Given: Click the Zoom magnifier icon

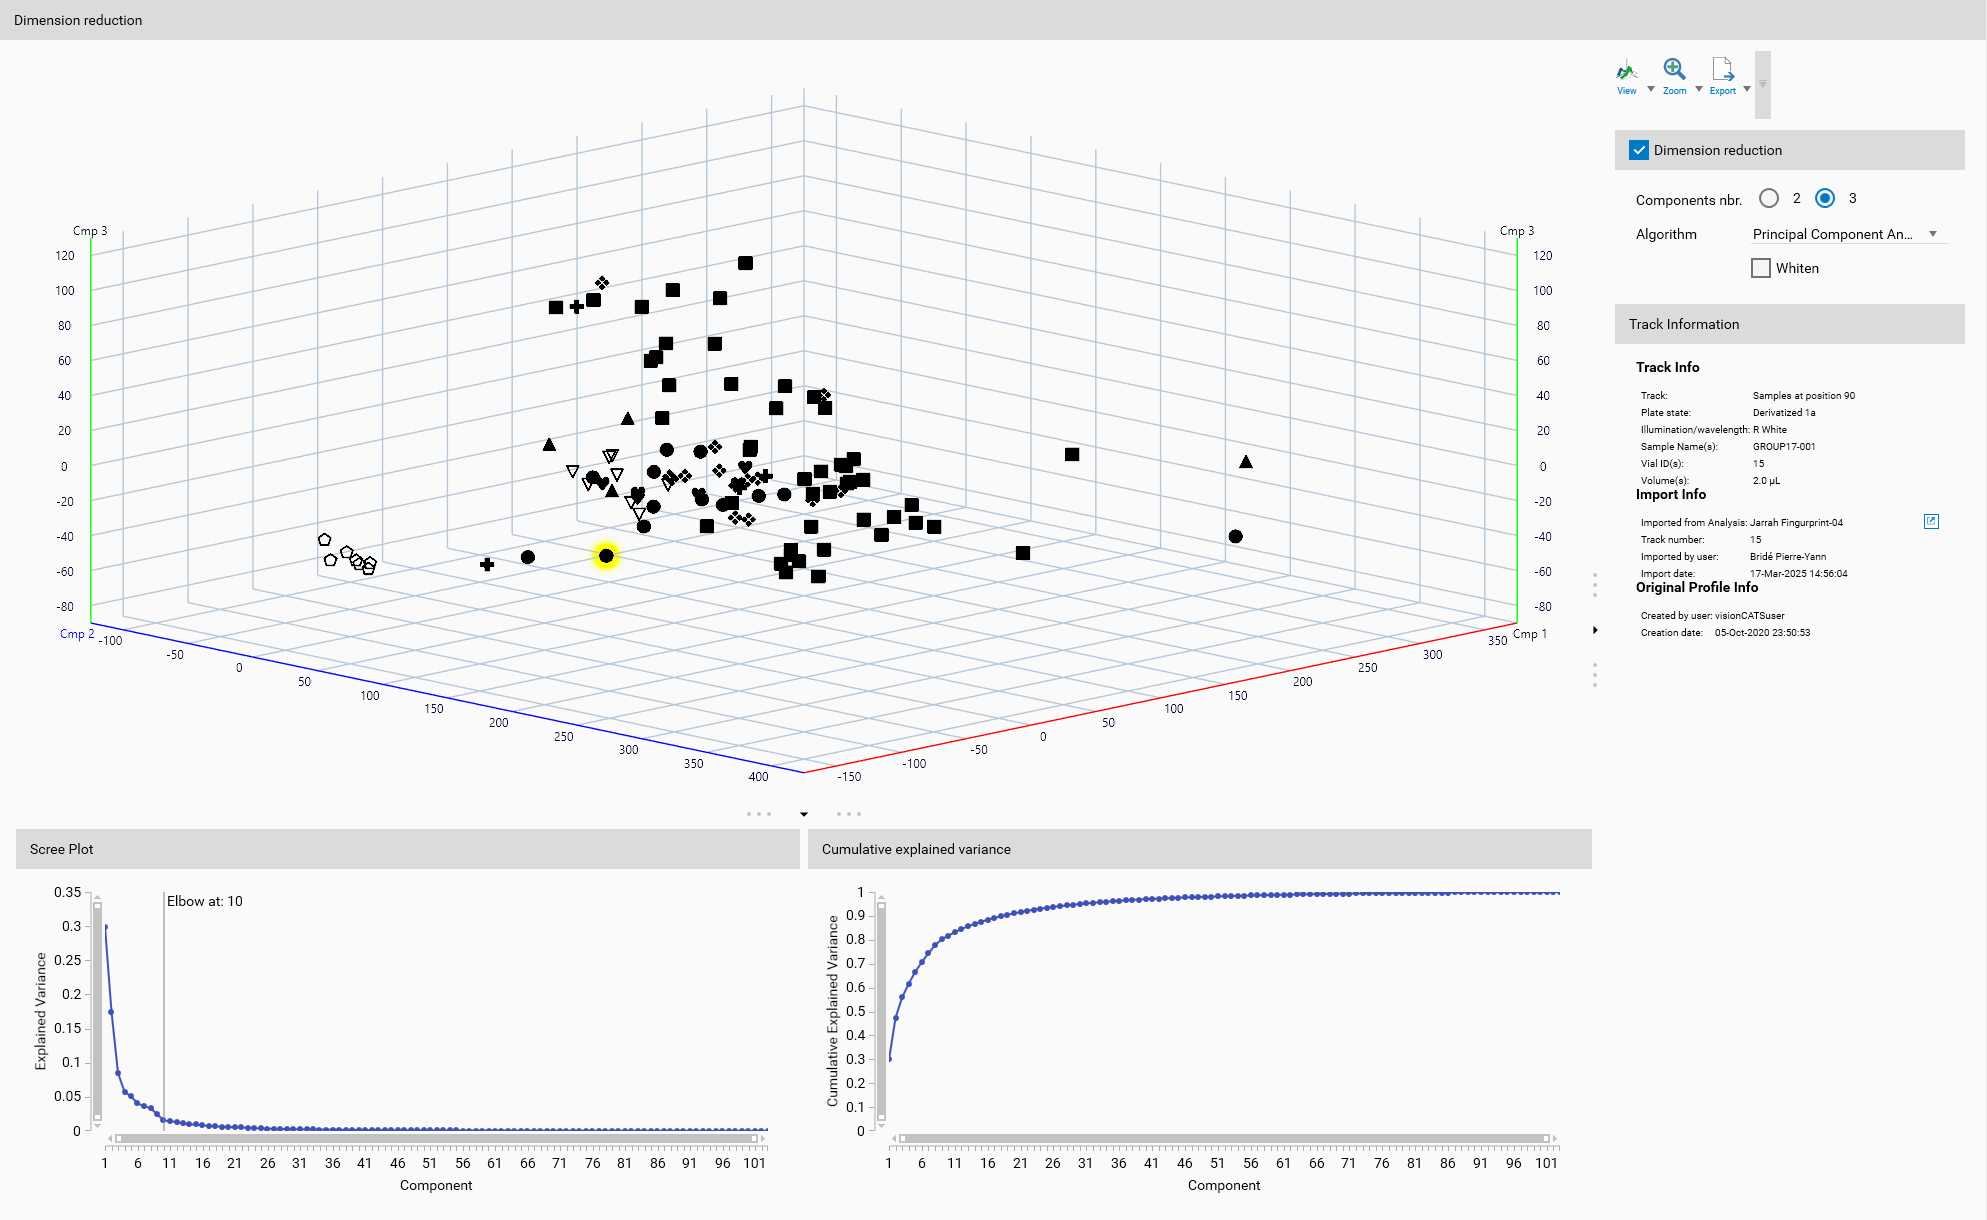Looking at the screenshot, I should [x=1674, y=69].
